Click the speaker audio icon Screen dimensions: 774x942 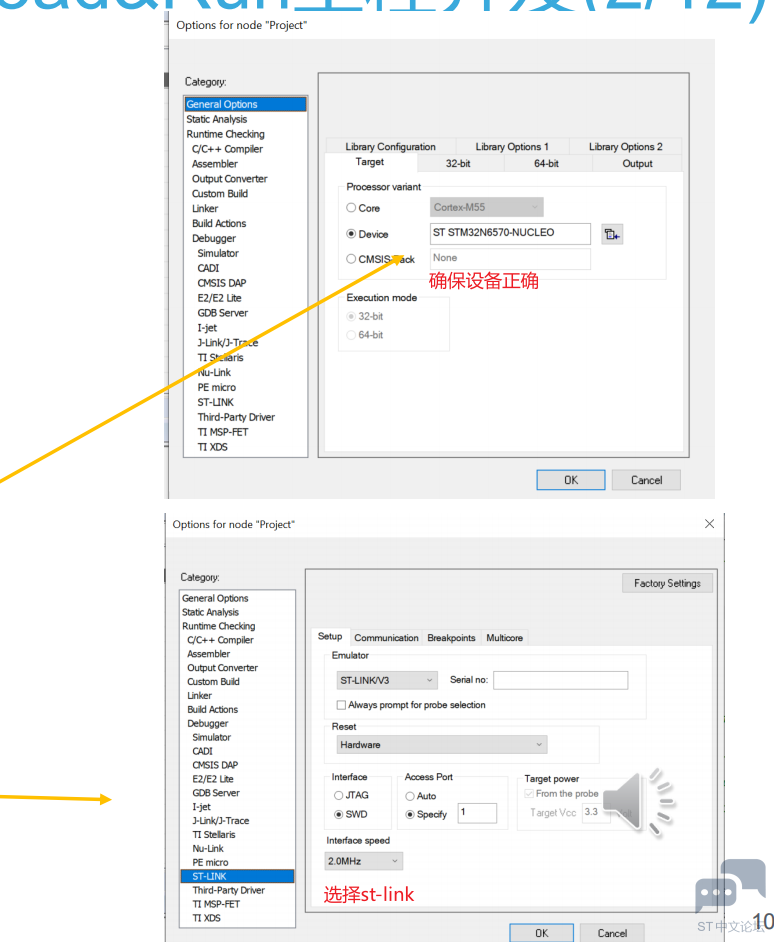(639, 802)
